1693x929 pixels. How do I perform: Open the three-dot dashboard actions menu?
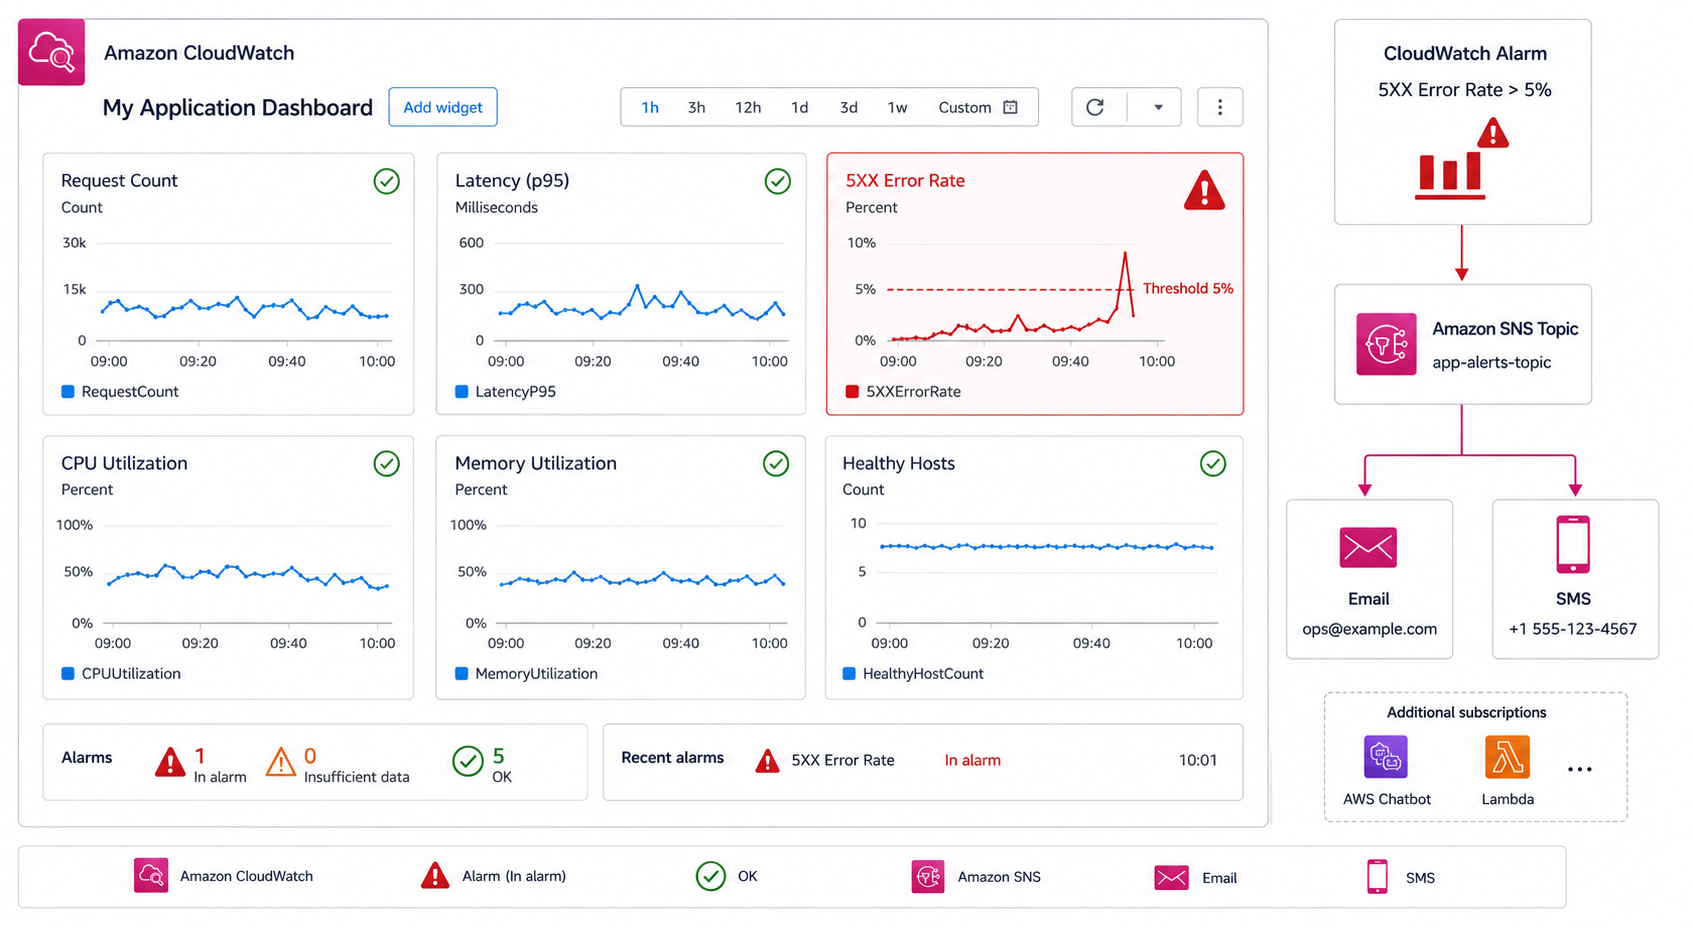click(1220, 107)
